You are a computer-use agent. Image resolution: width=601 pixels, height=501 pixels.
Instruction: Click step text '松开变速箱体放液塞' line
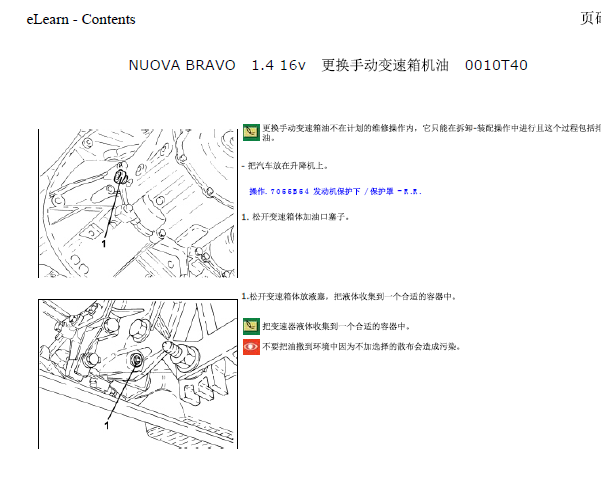click(x=349, y=296)
